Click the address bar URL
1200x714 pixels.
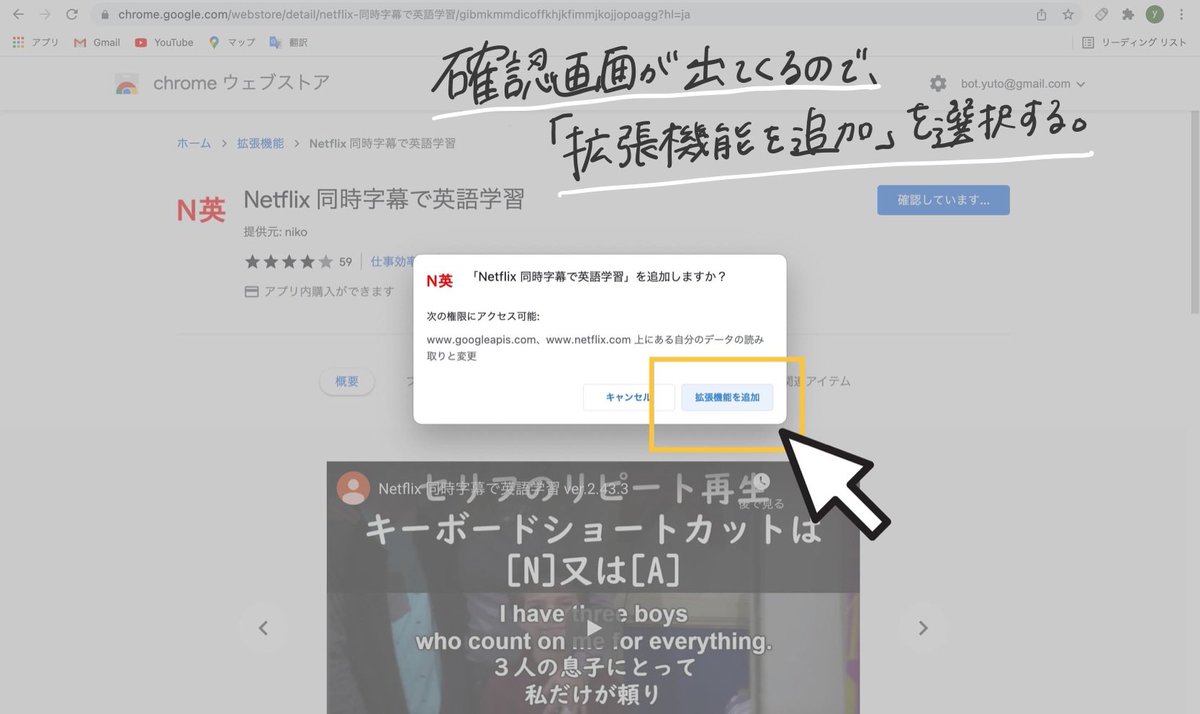coord(404,15)
